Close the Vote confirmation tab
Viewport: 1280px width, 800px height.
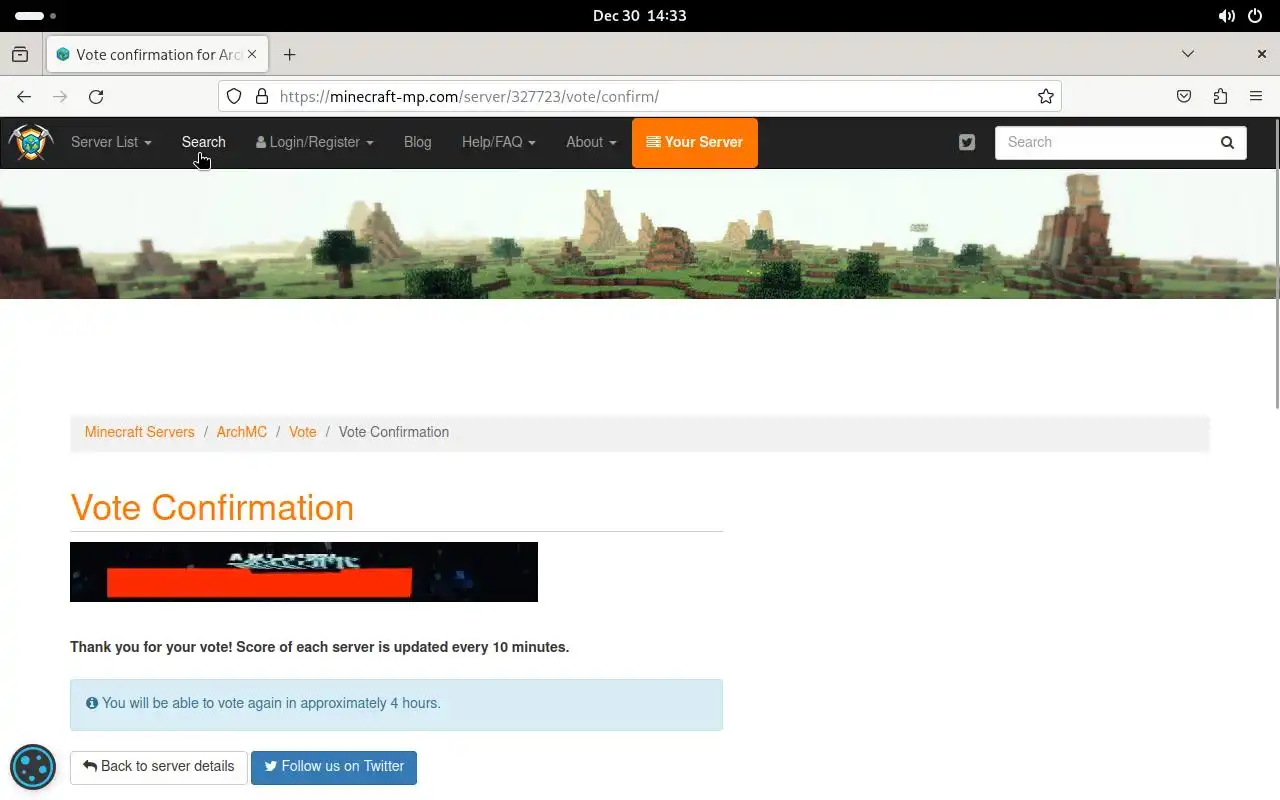(252, 54)
